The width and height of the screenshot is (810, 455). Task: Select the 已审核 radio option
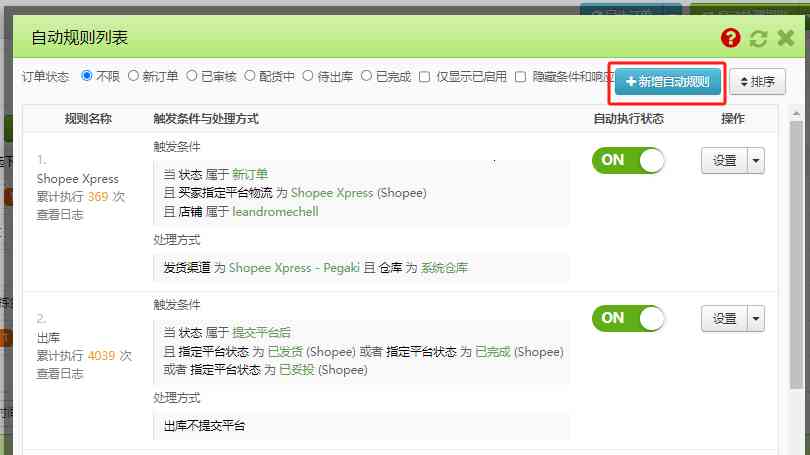coord(192,76)
